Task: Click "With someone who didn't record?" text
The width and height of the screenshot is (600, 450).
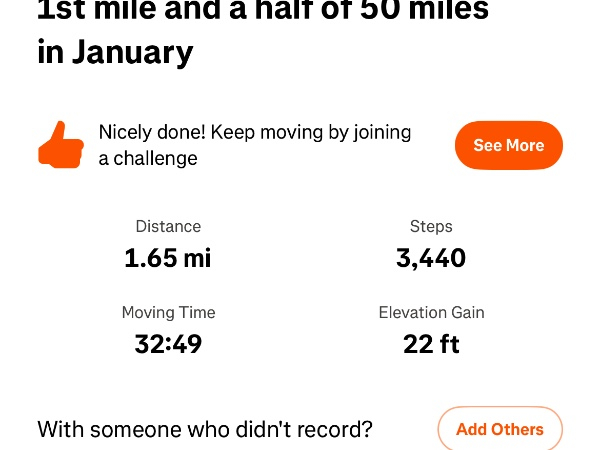Action: pyautogui.click(x=205, y=430)
